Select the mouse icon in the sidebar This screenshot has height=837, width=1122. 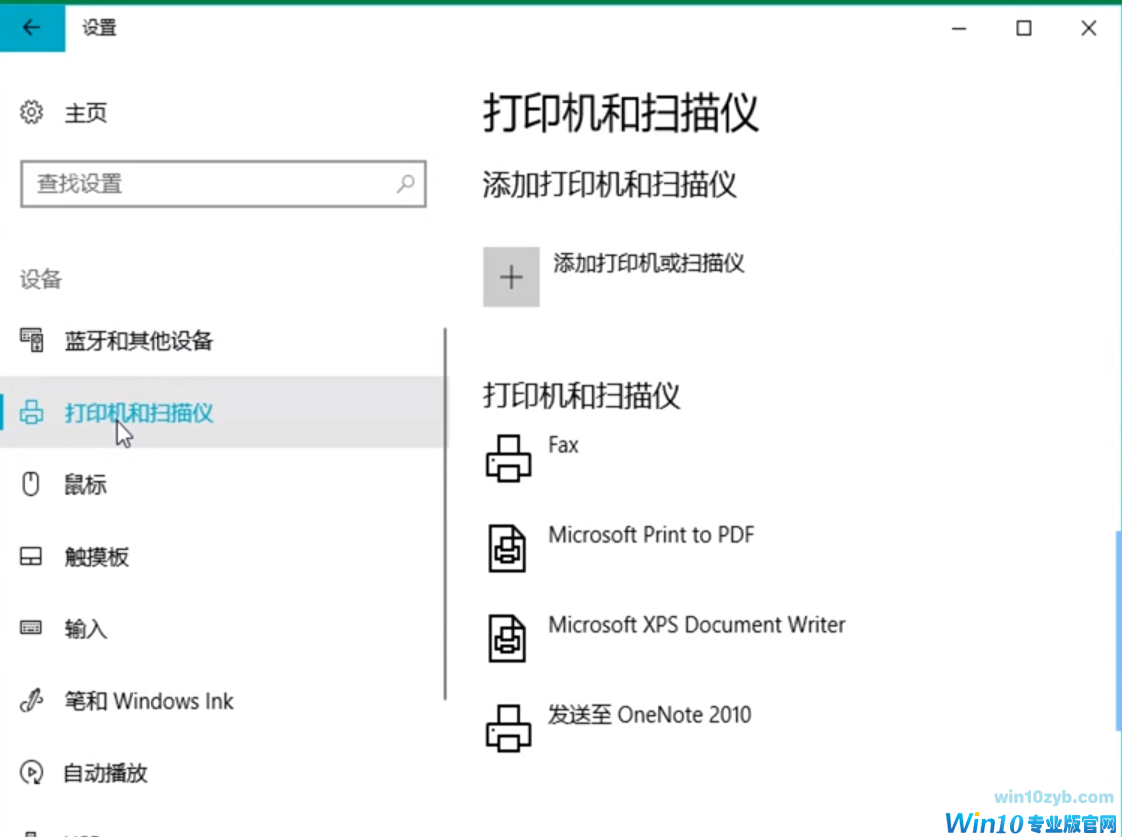click(x=30, y=484)
